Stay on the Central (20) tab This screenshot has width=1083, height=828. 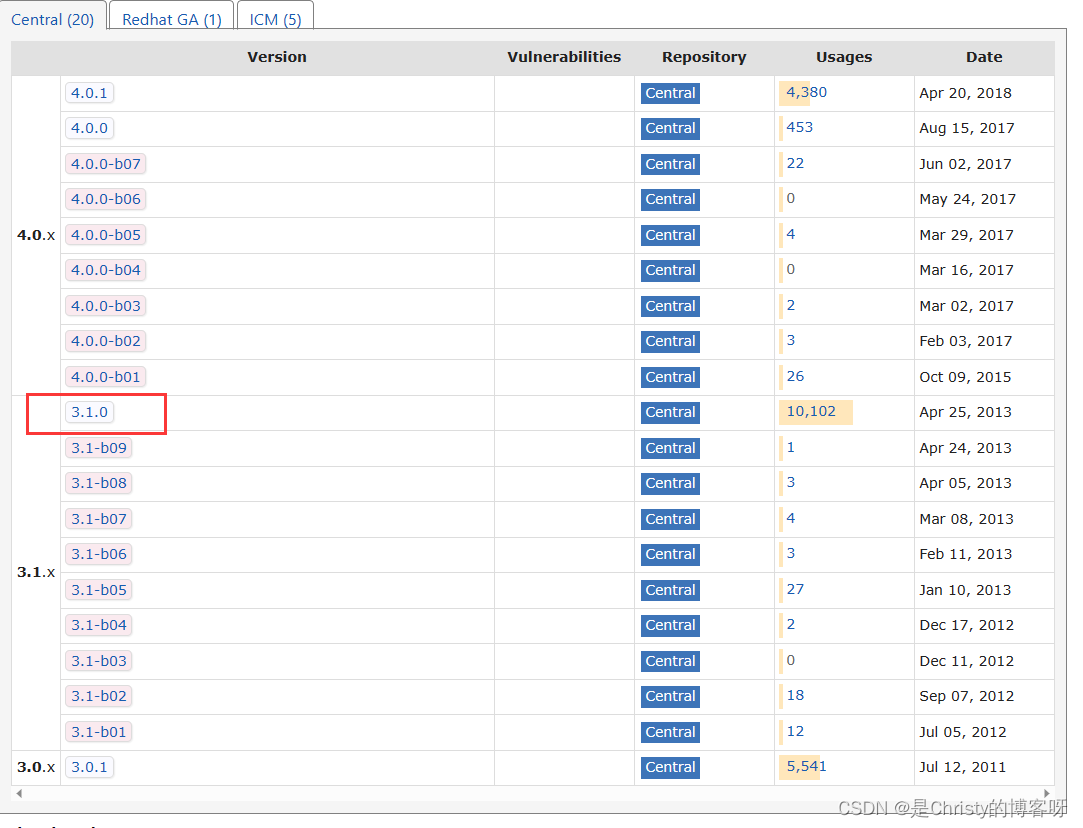54,19
